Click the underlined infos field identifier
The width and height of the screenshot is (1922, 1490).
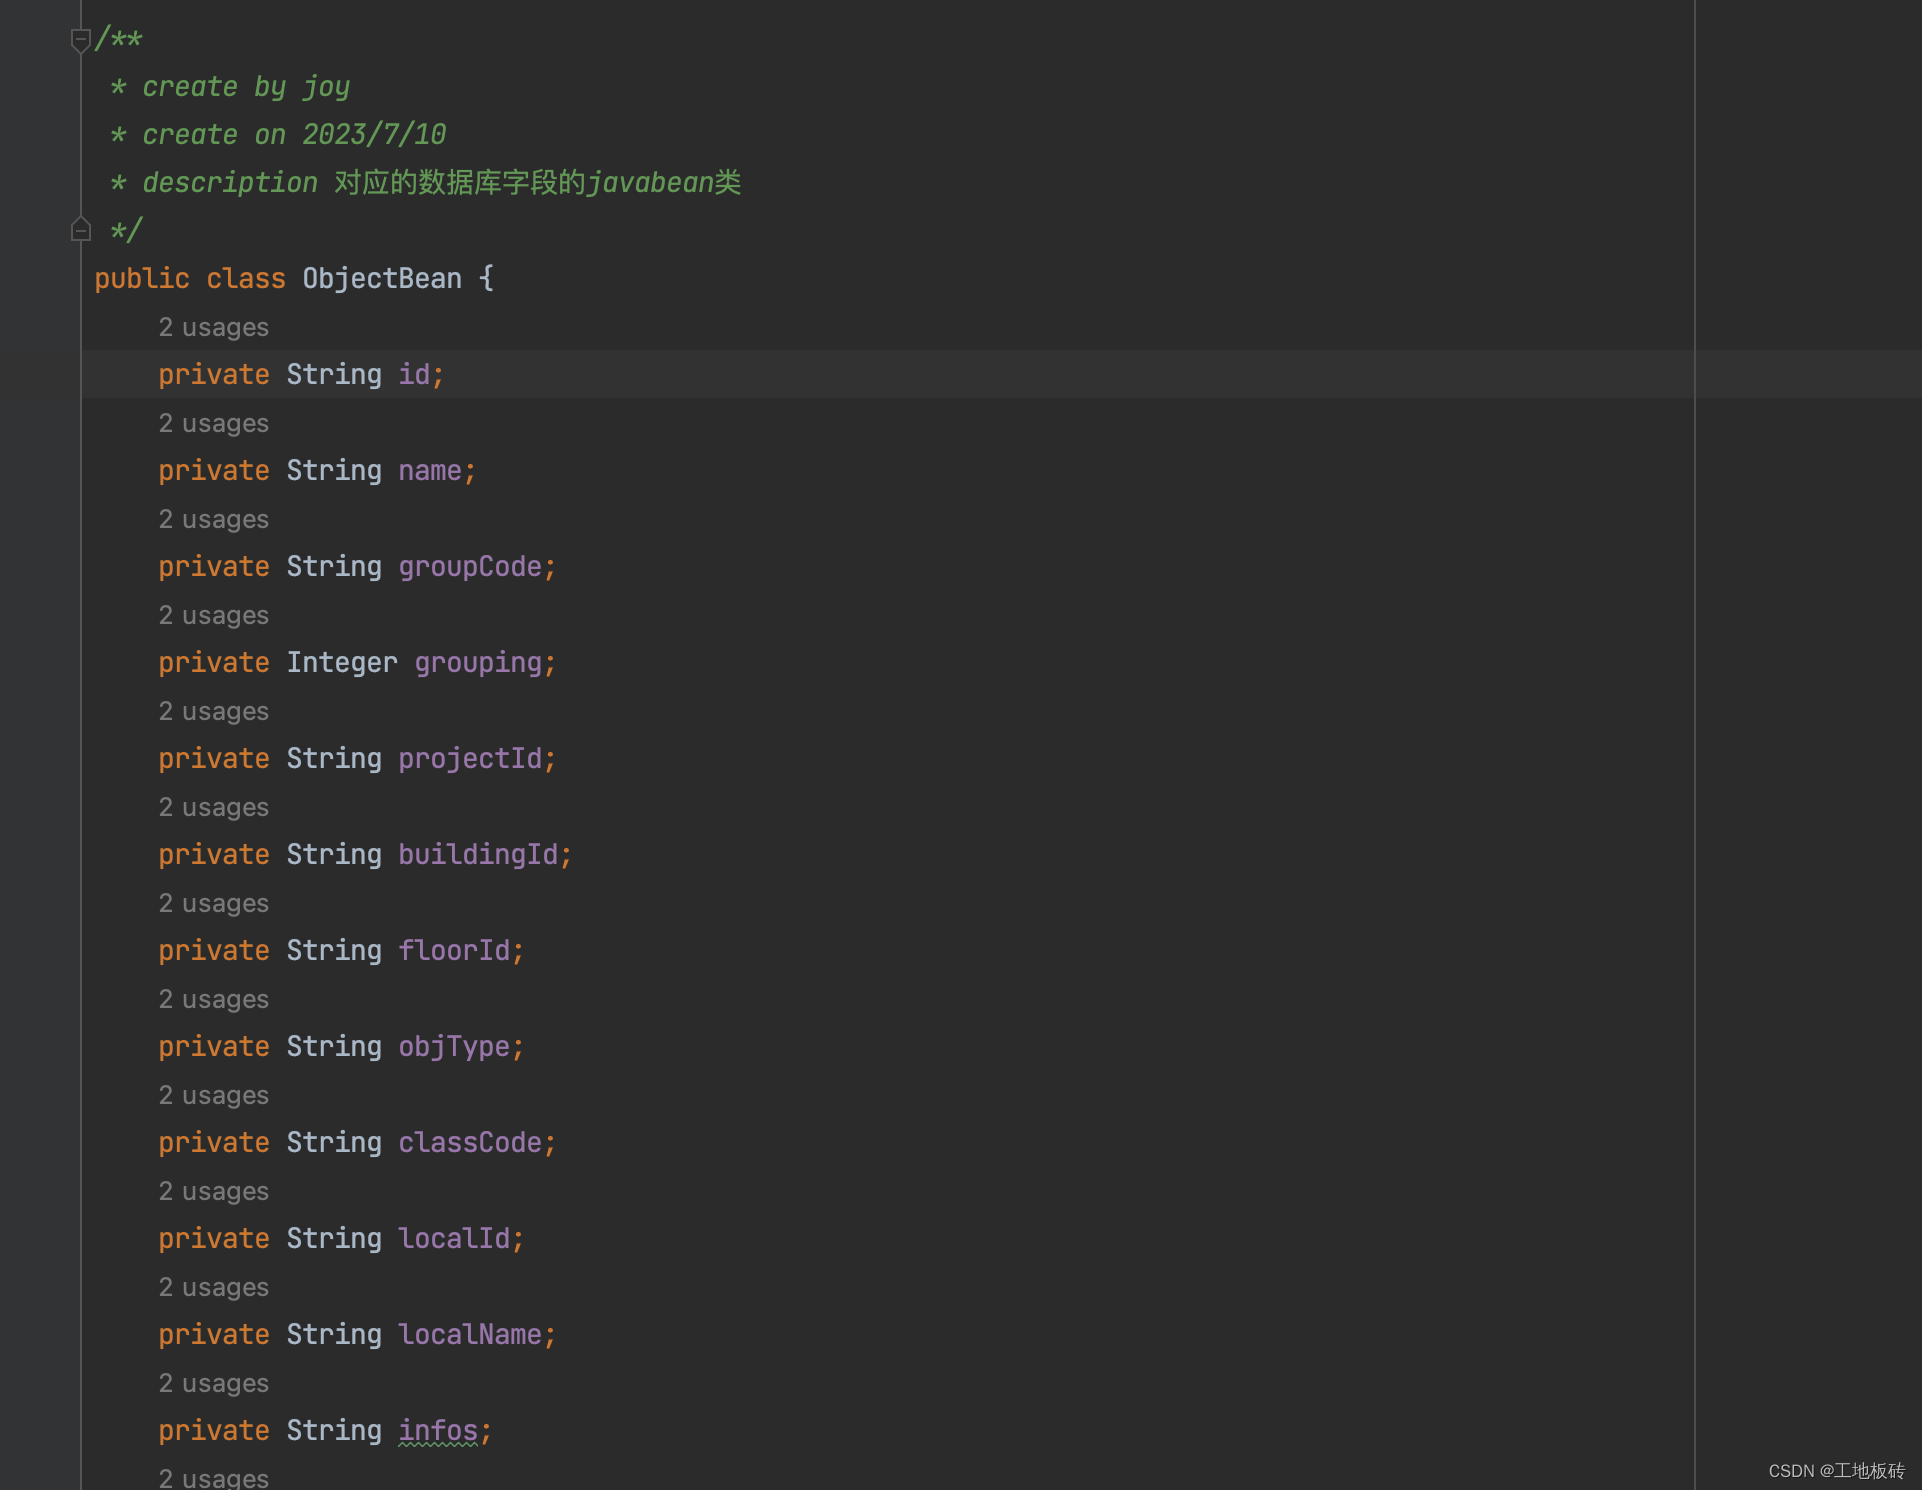(438, 1430)
